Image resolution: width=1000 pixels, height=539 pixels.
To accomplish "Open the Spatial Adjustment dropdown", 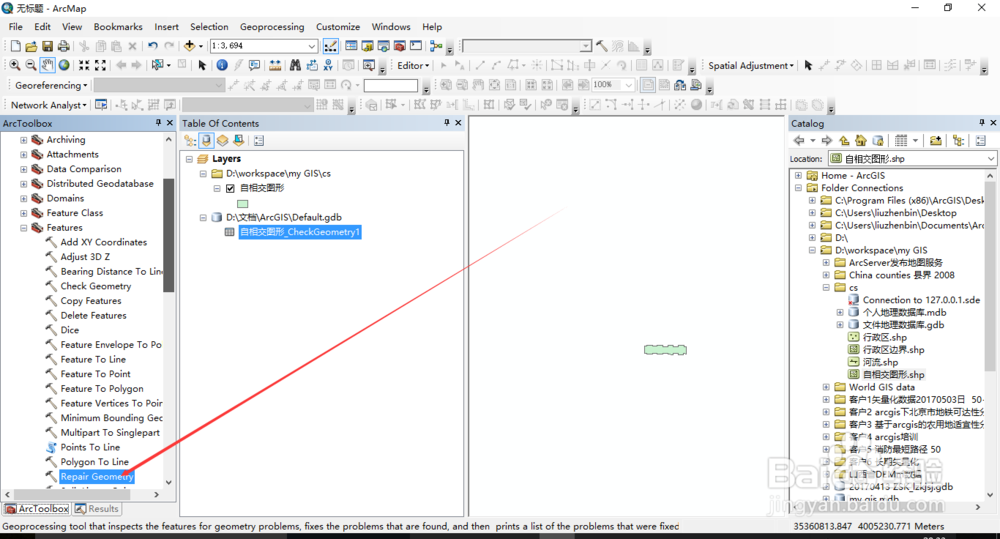I will point(751,66).
